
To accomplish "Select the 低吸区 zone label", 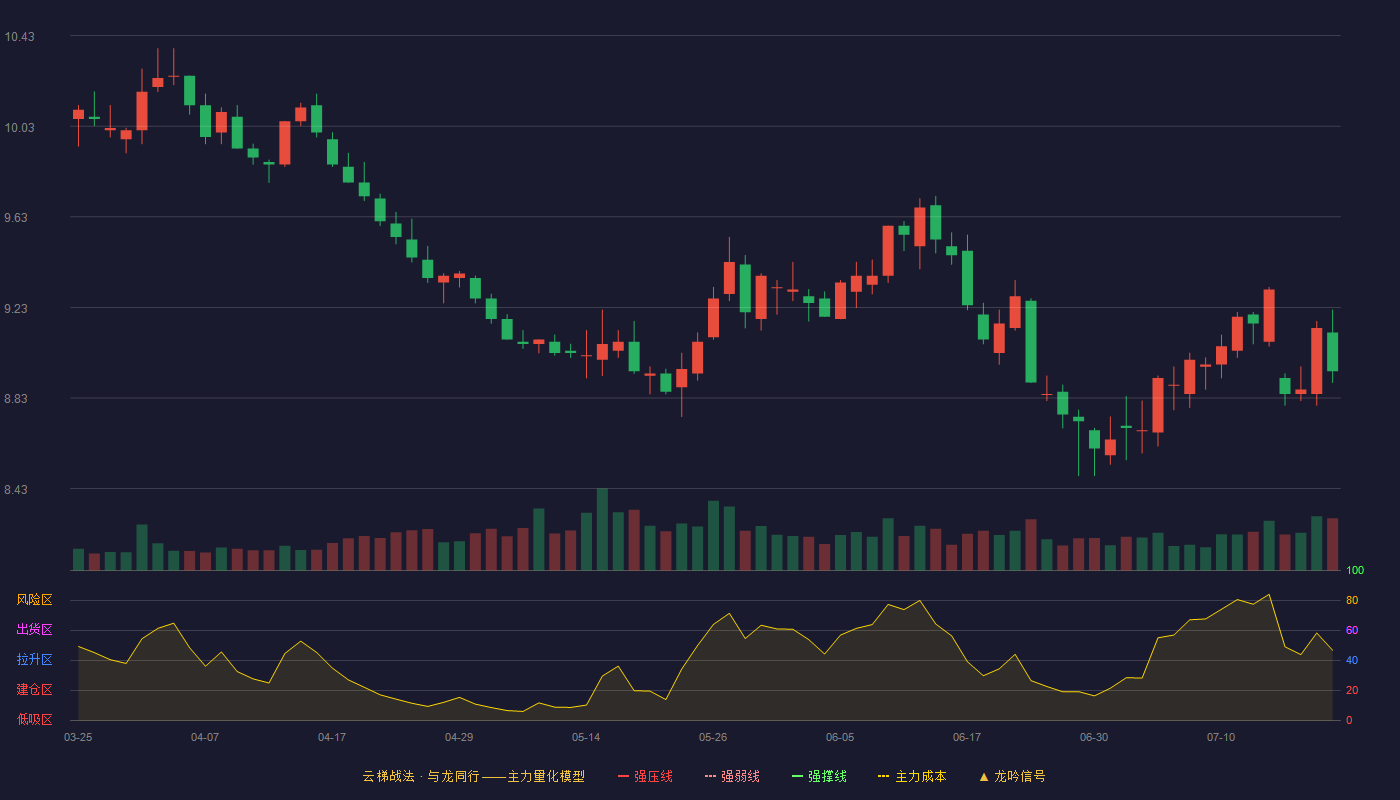I will 34,720.
